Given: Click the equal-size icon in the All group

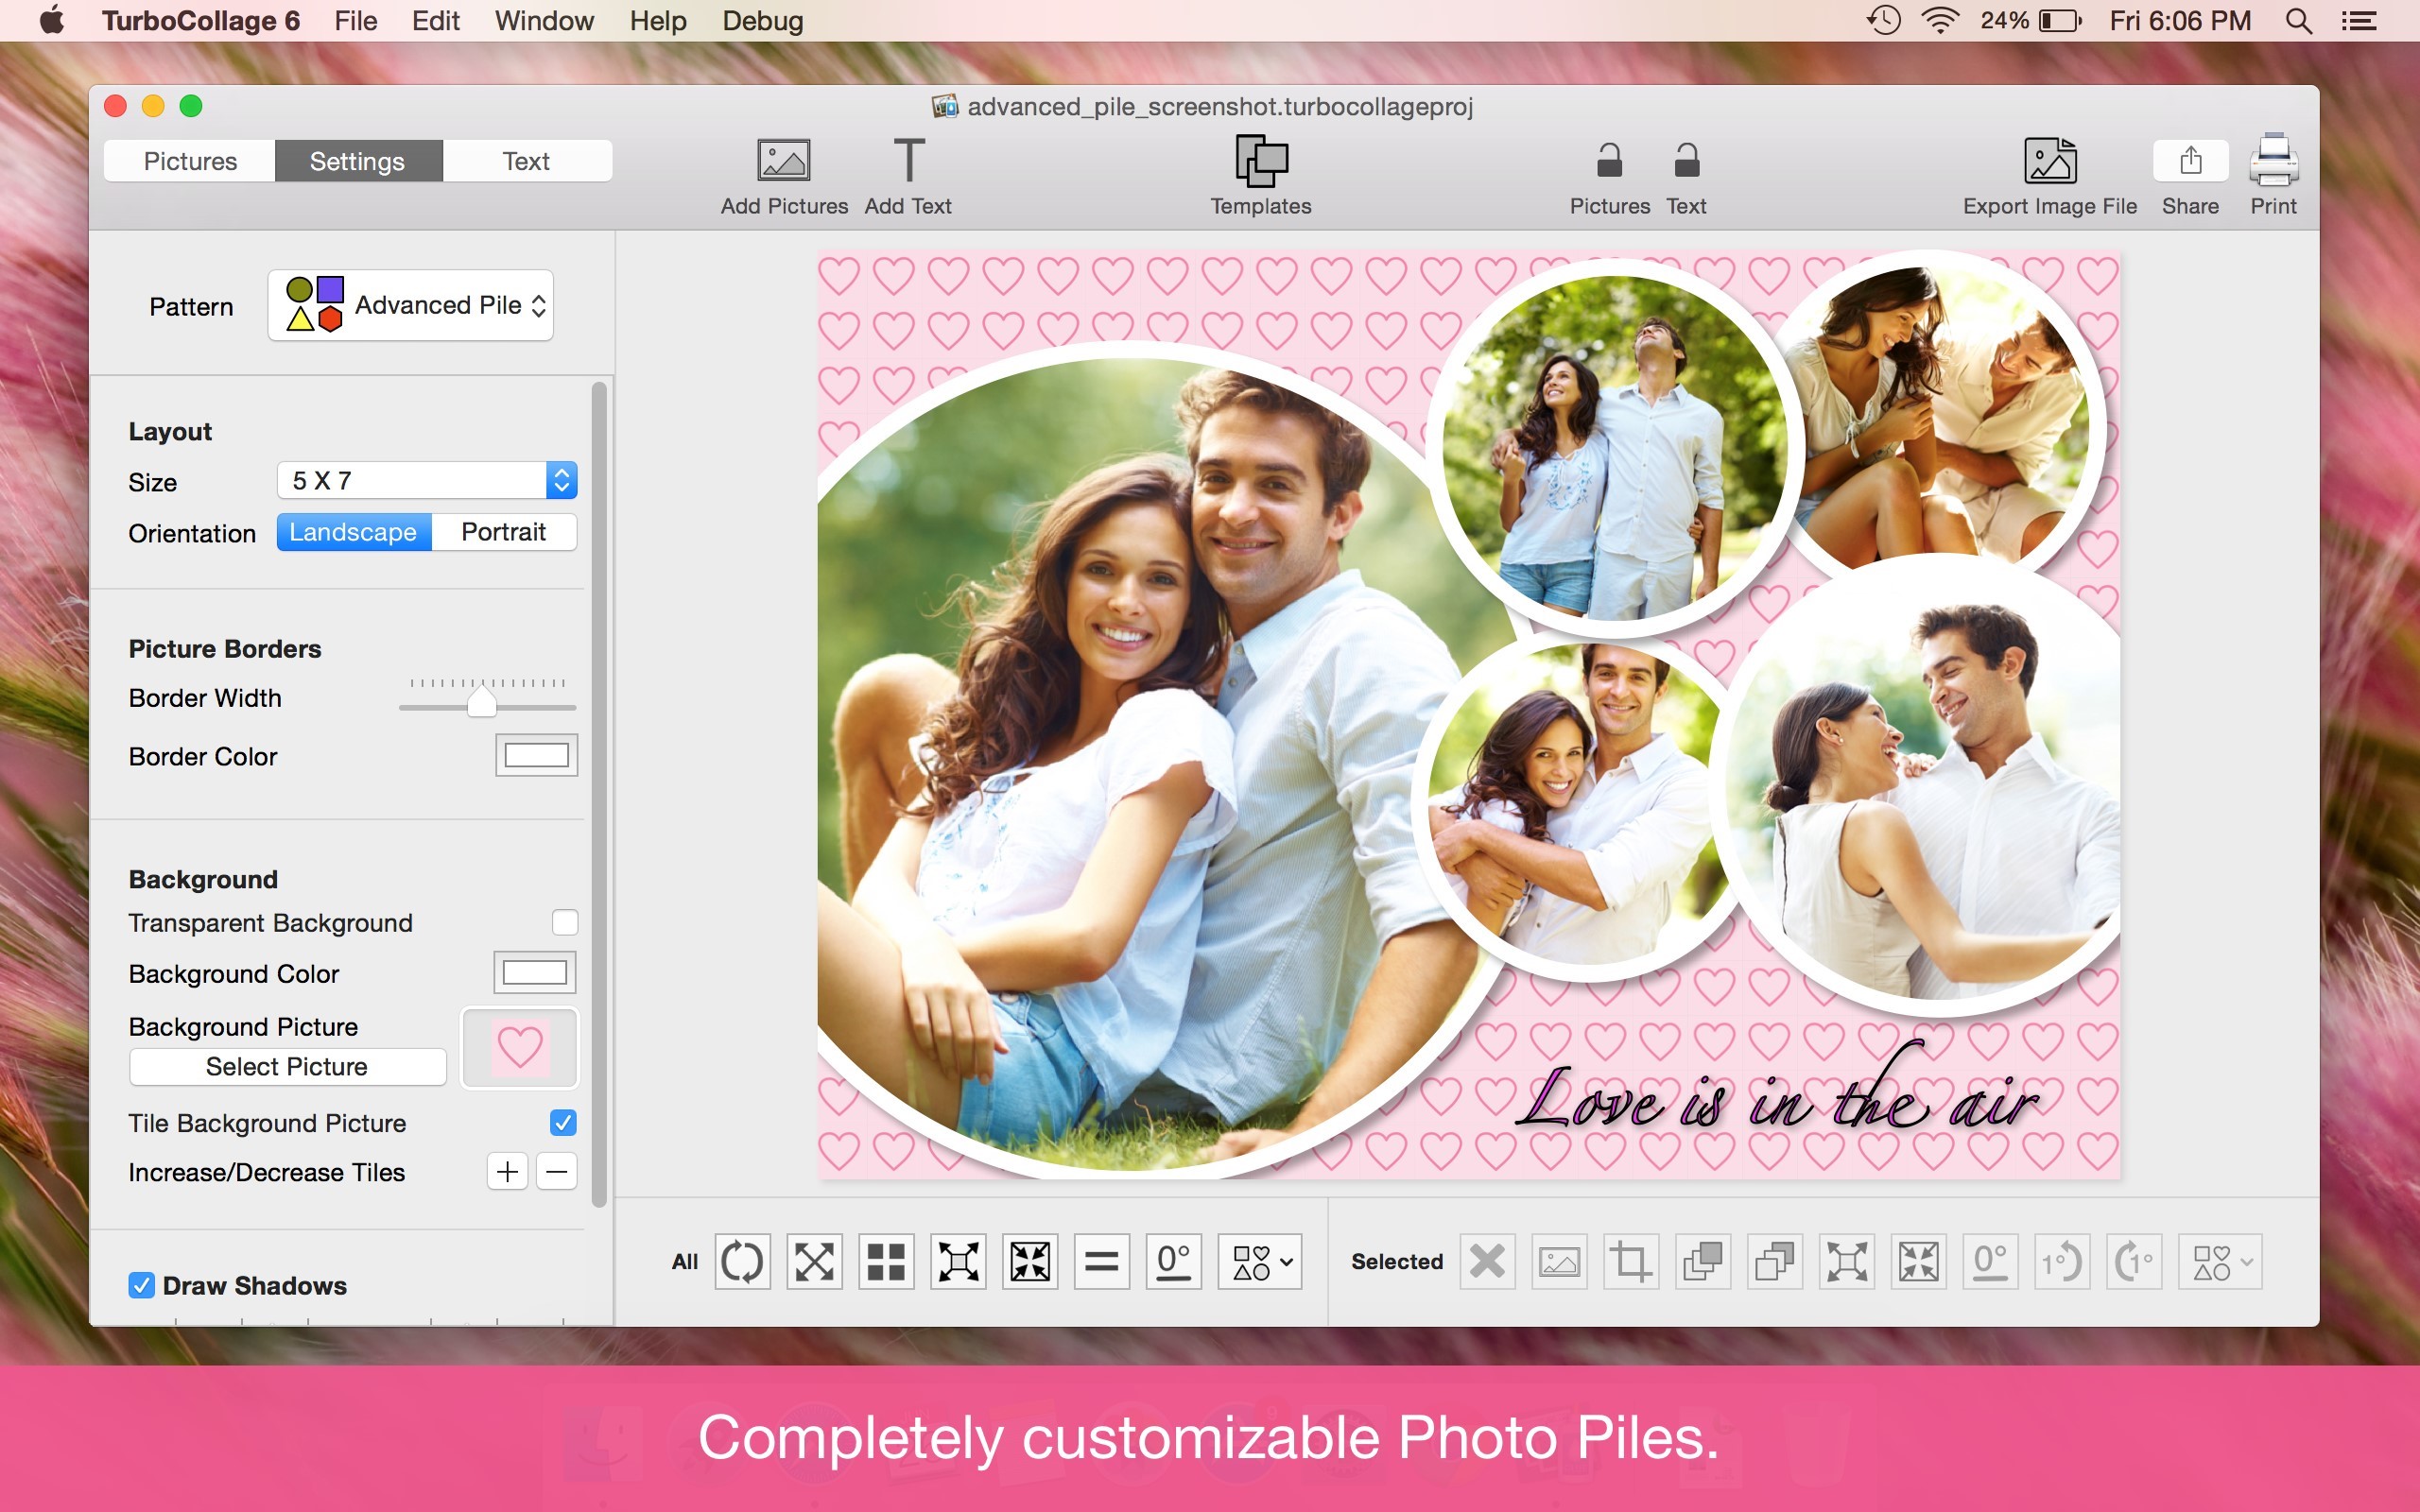Looking at the screenshot, I should click(x=1101, y=1261).
